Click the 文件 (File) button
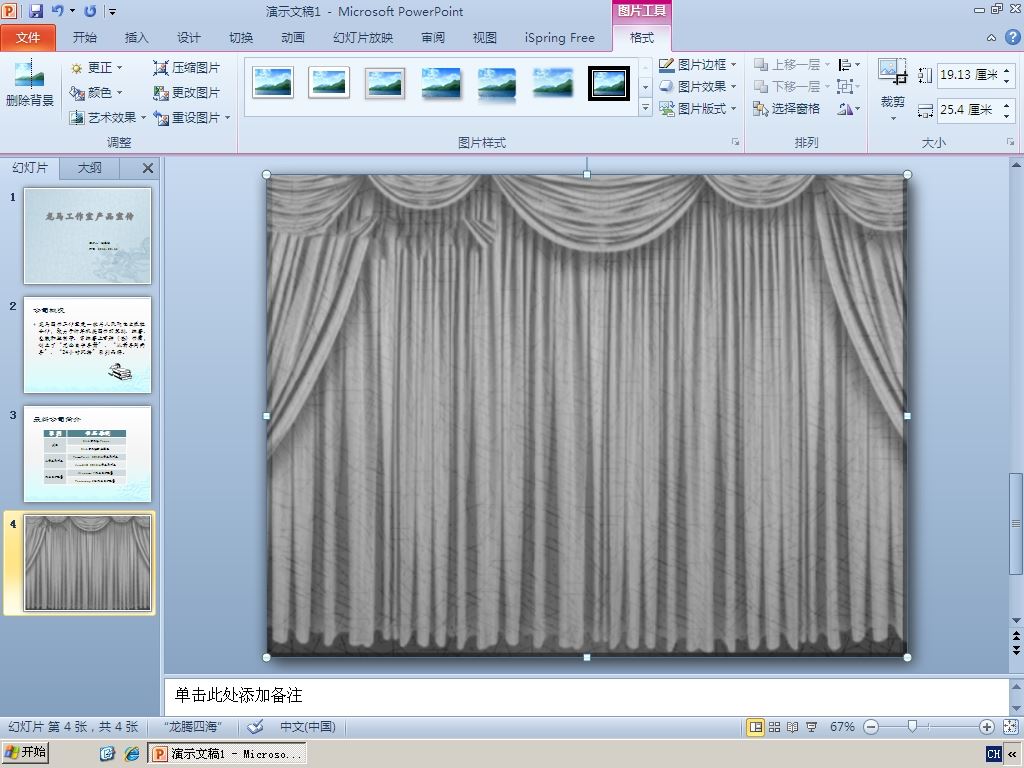The width and height of the screenshot is (1024, 768). 28,38
